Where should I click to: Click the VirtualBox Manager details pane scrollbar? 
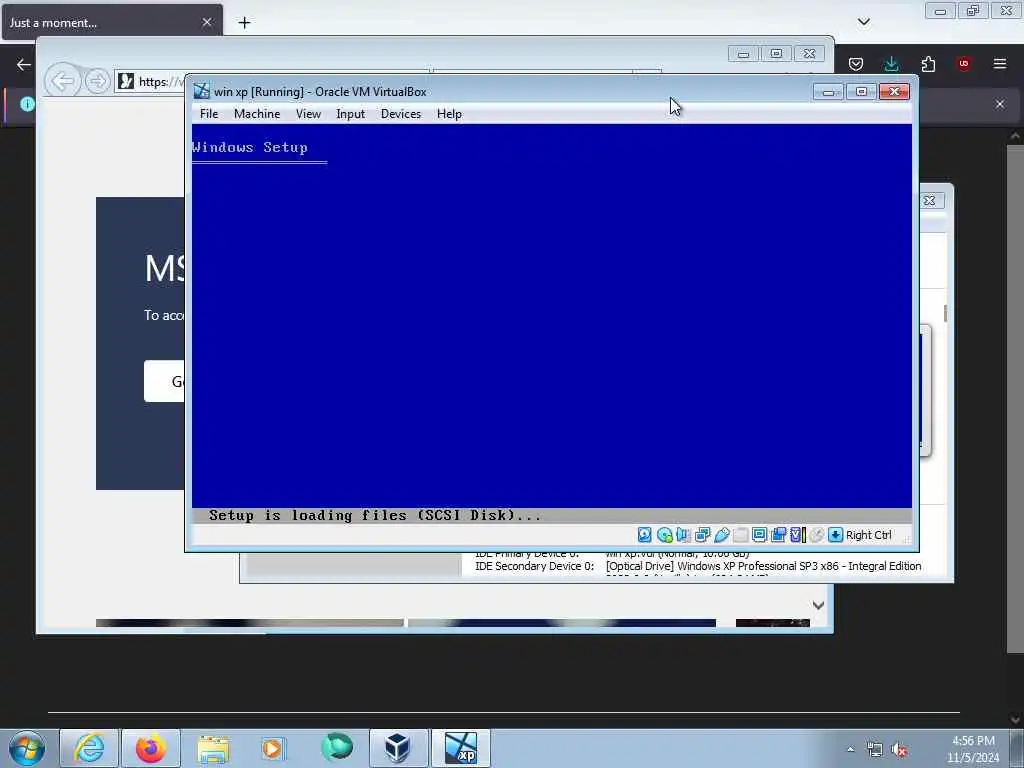pyautogui.click(x=945, y=313)
